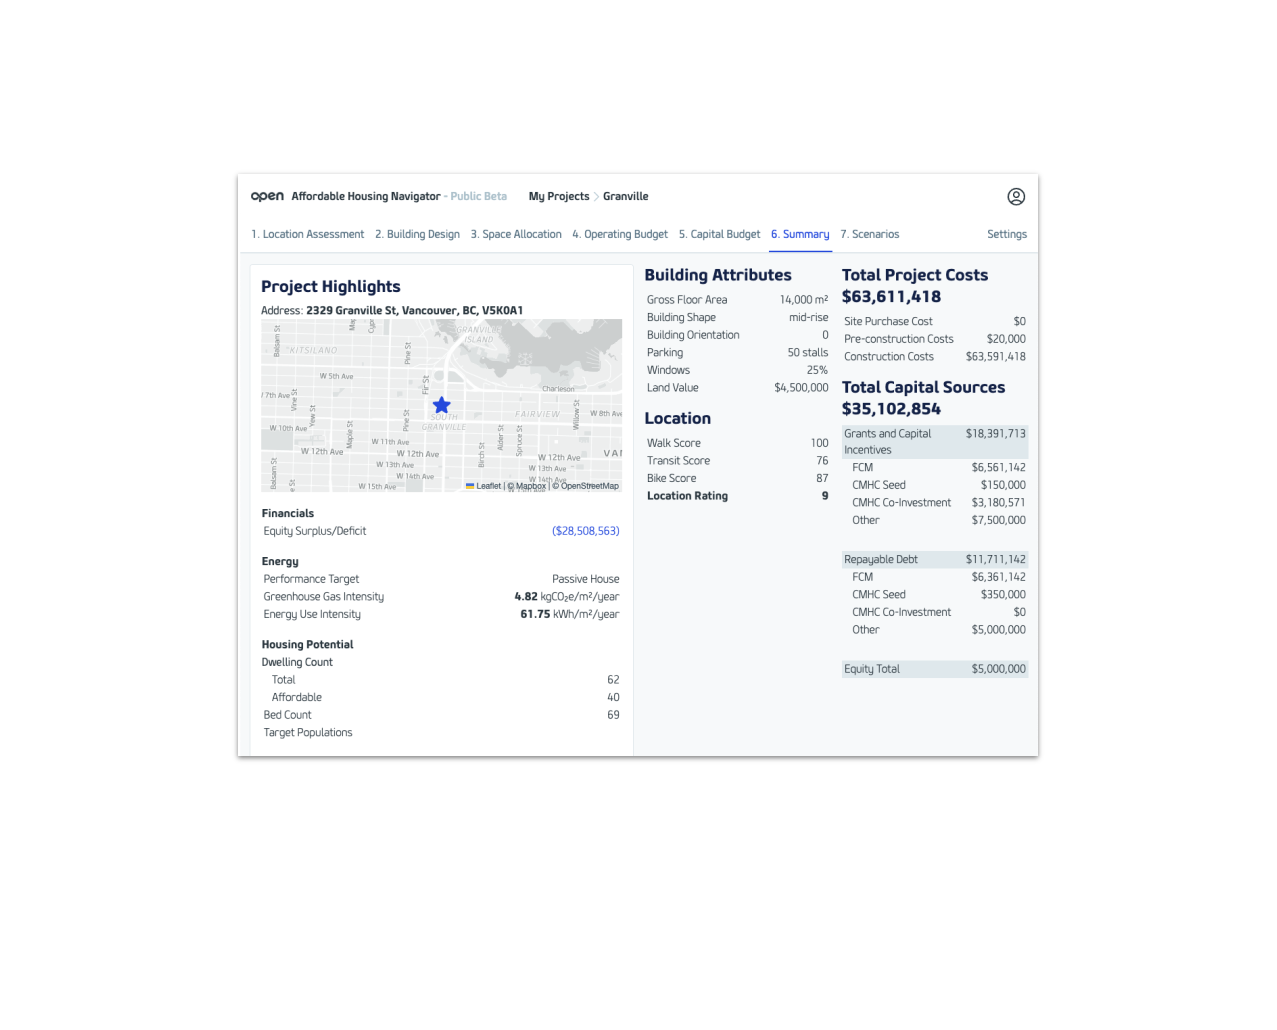Screen dimensions: 1277x1030
Task: Navigate back via My Projects breadcrumb
Action: (x=559, y=196)
